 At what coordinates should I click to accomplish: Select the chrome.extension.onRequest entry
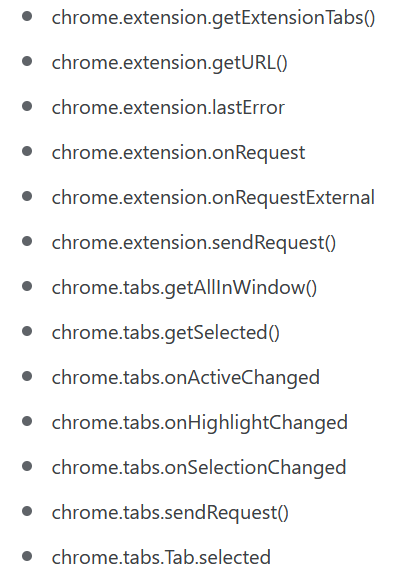click(178, 153)
